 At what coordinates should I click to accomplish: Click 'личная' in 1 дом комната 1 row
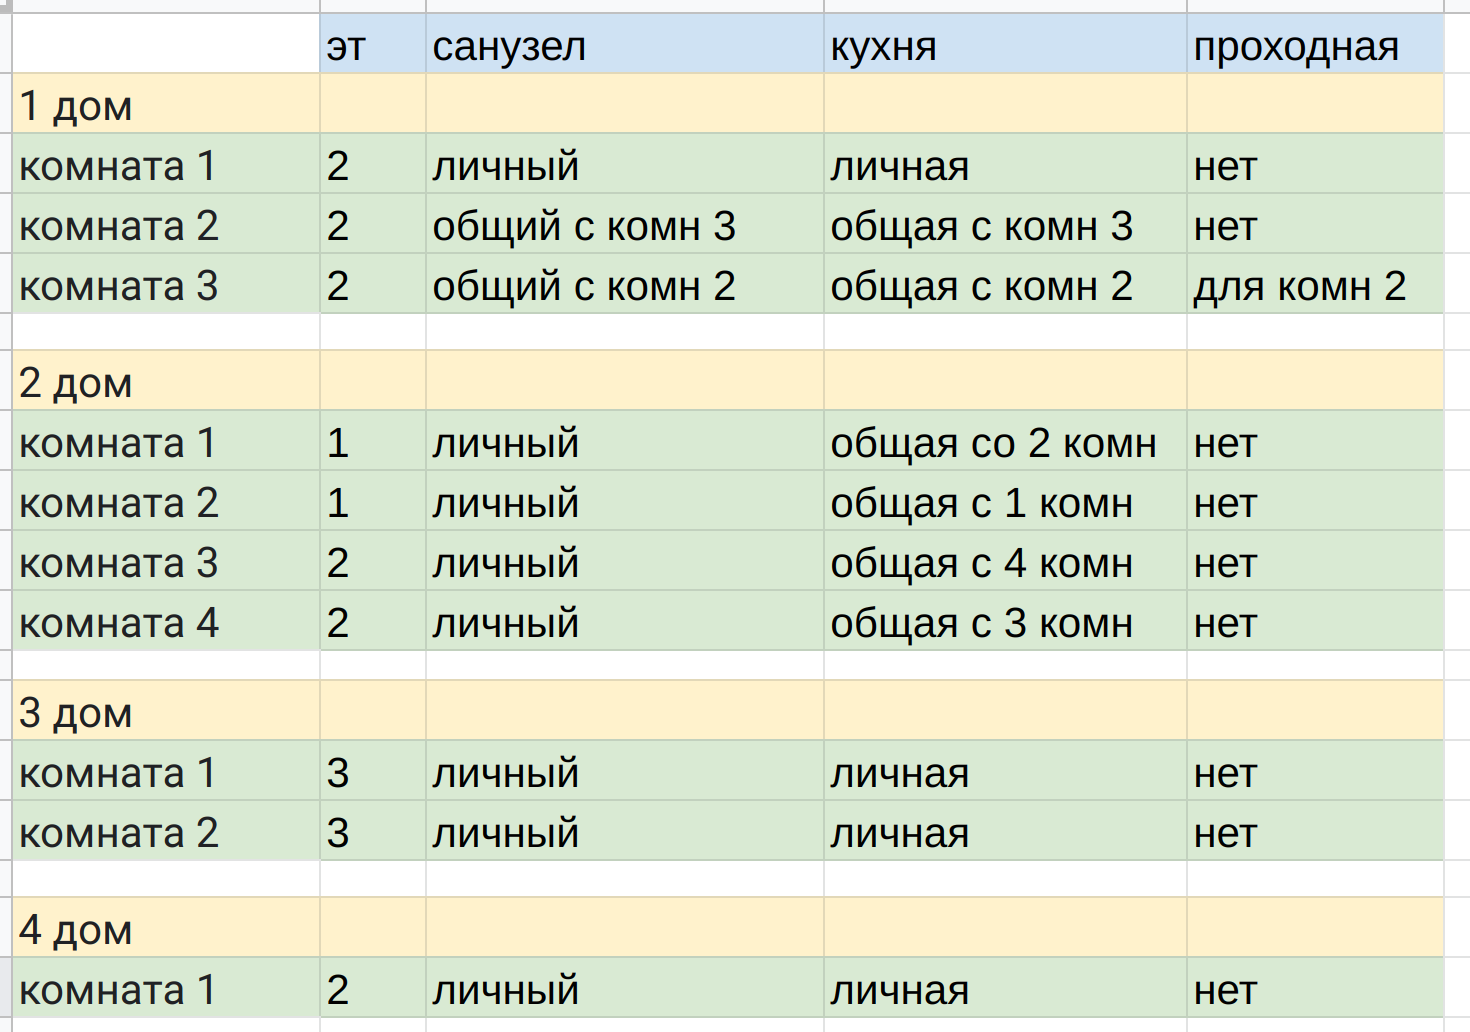coord(1005,164)
